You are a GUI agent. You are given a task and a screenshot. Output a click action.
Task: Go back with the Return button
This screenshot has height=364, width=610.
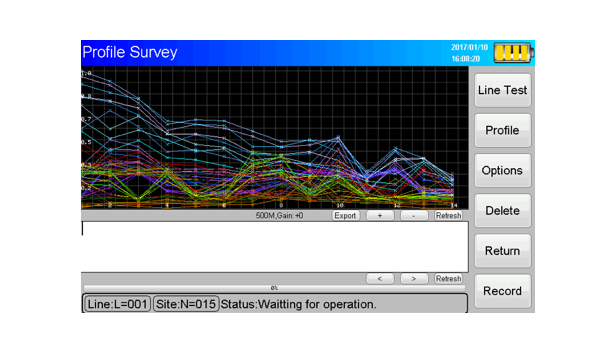coord(502,251)
